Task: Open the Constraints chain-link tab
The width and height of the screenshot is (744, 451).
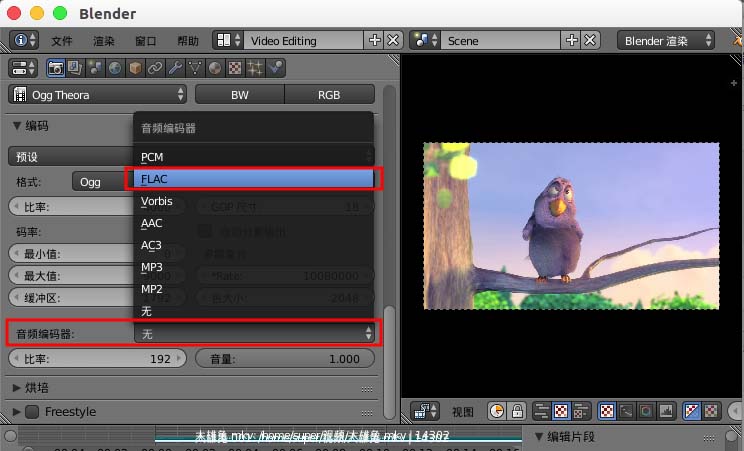Action: [x=155, y=68]
